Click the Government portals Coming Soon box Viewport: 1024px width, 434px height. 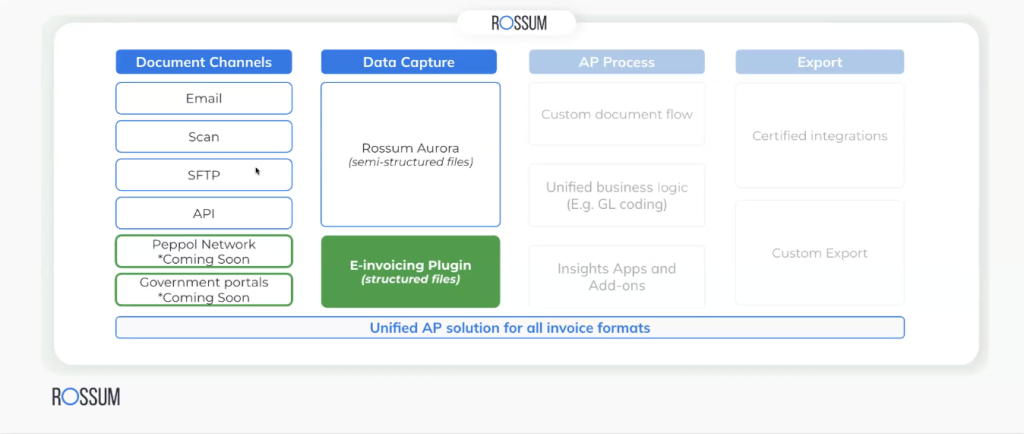pyautogui.click(x=204, y=290)
